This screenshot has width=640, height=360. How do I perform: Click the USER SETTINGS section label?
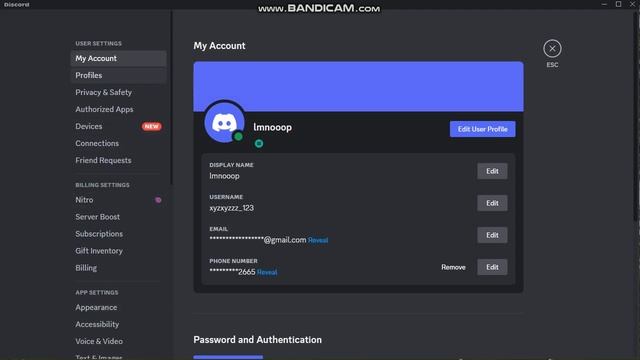[x=98, y=43]
